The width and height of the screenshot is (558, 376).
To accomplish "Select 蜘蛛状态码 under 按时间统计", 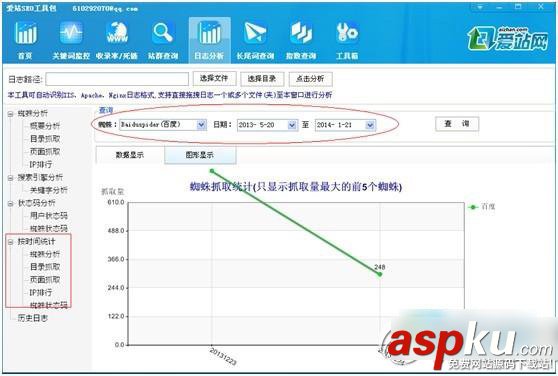I will (48, 305).
